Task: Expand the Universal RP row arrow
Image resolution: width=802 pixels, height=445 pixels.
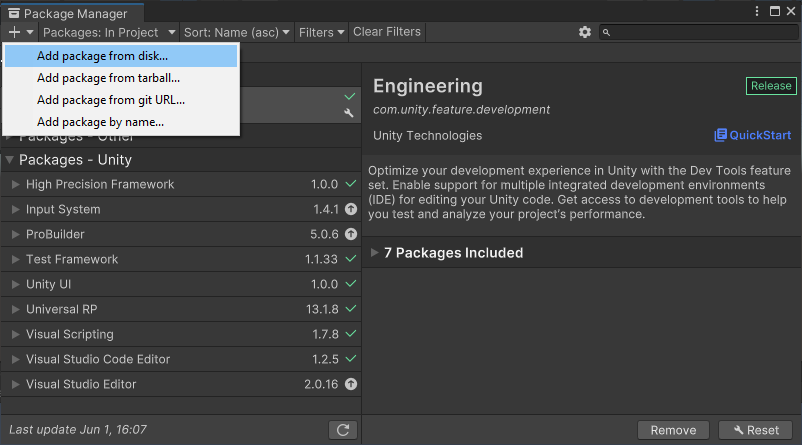Action: pyautogui.click(x=15, y=309)
